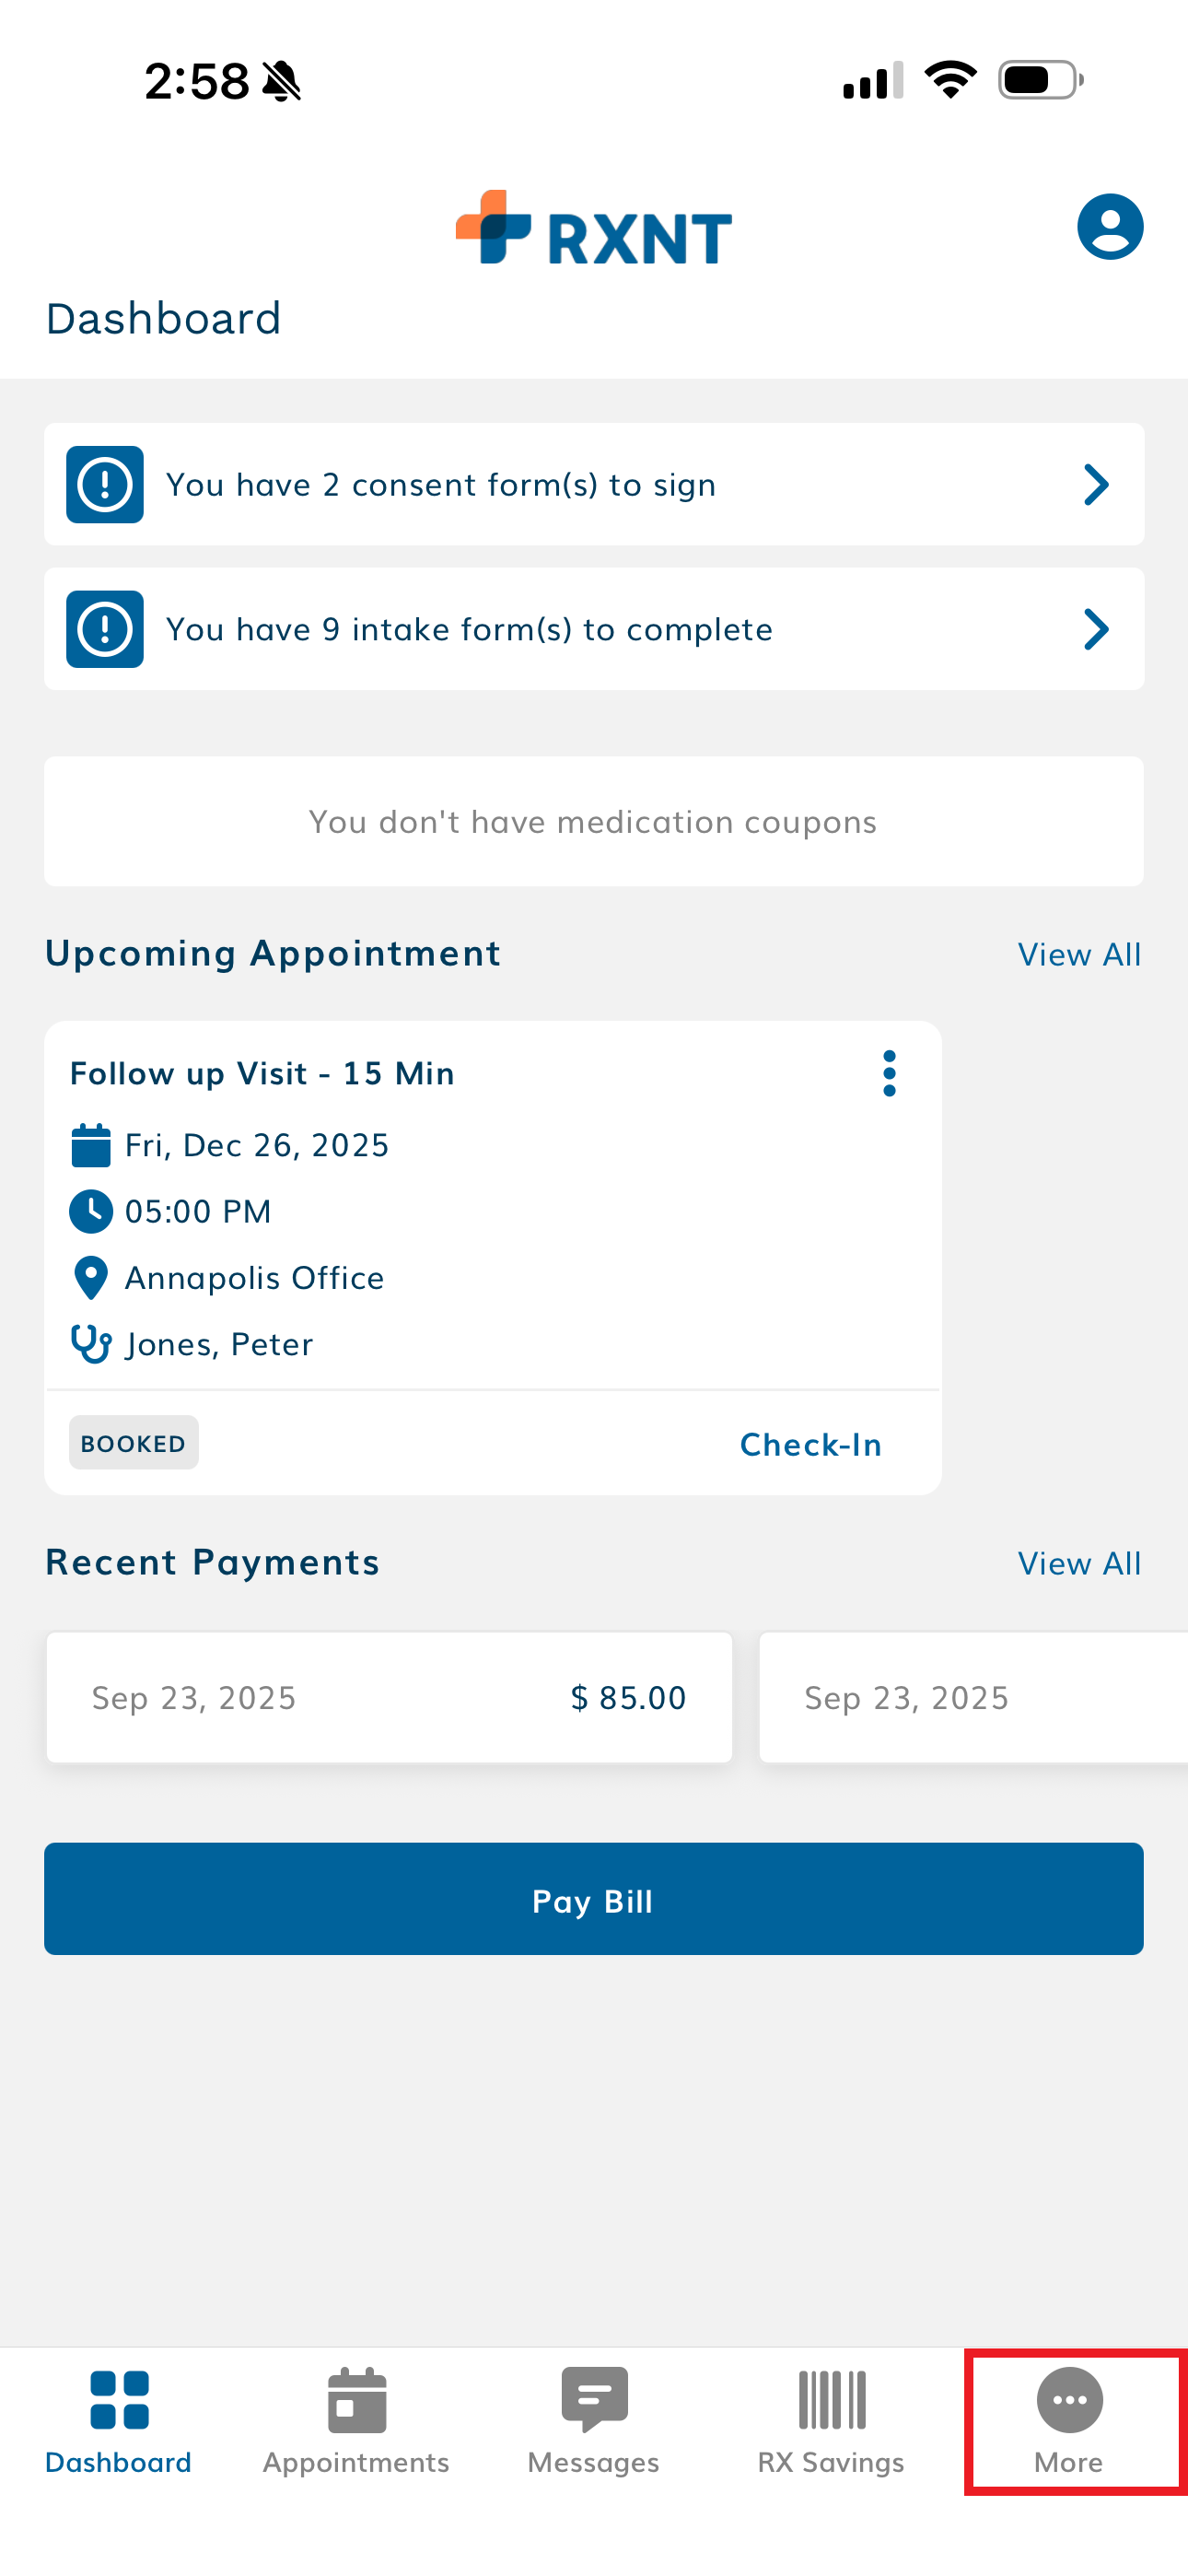View all recent payments
This screenshot has width=1188, height=2576.
click(1079, 1564)
